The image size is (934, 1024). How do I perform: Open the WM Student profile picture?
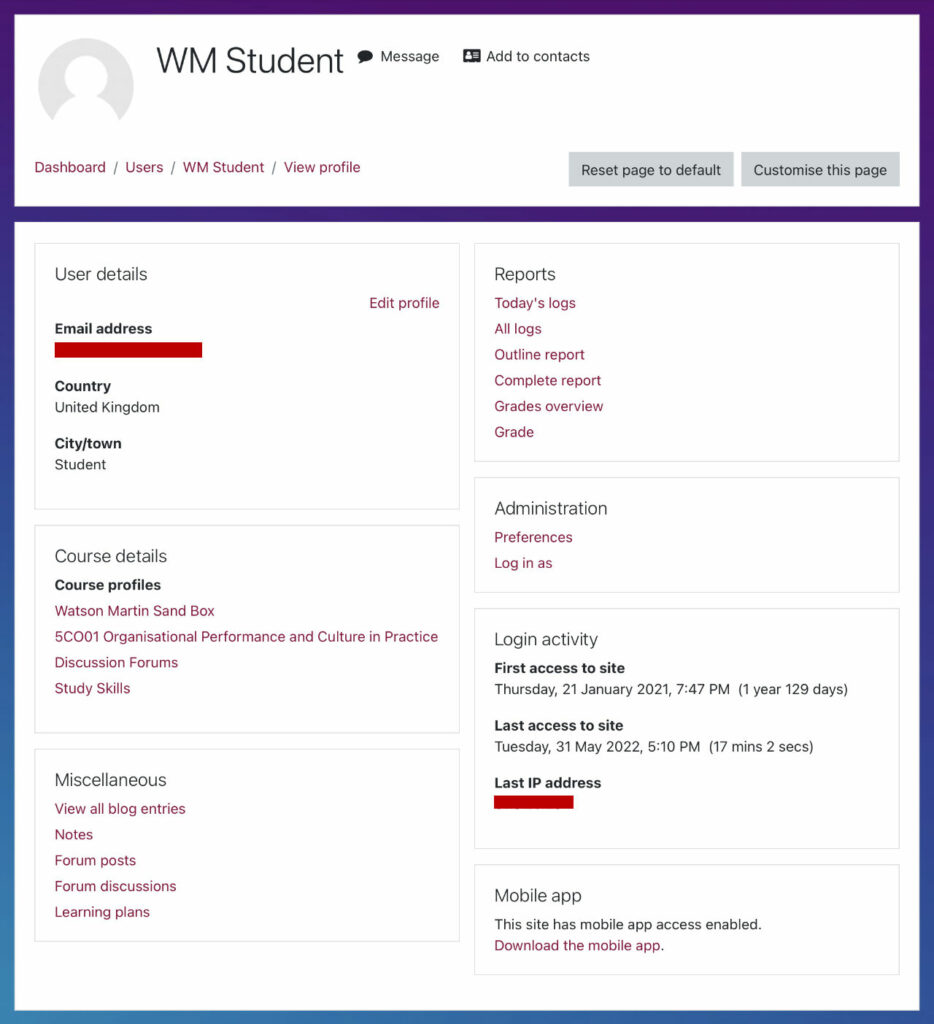tap(85, 85)
